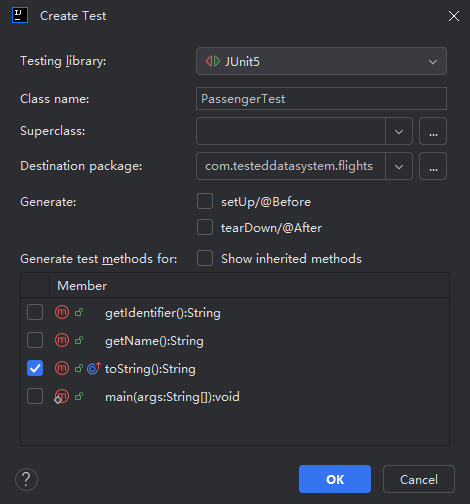
Task: Select the toString():String row text
Action: pos(150,369)
